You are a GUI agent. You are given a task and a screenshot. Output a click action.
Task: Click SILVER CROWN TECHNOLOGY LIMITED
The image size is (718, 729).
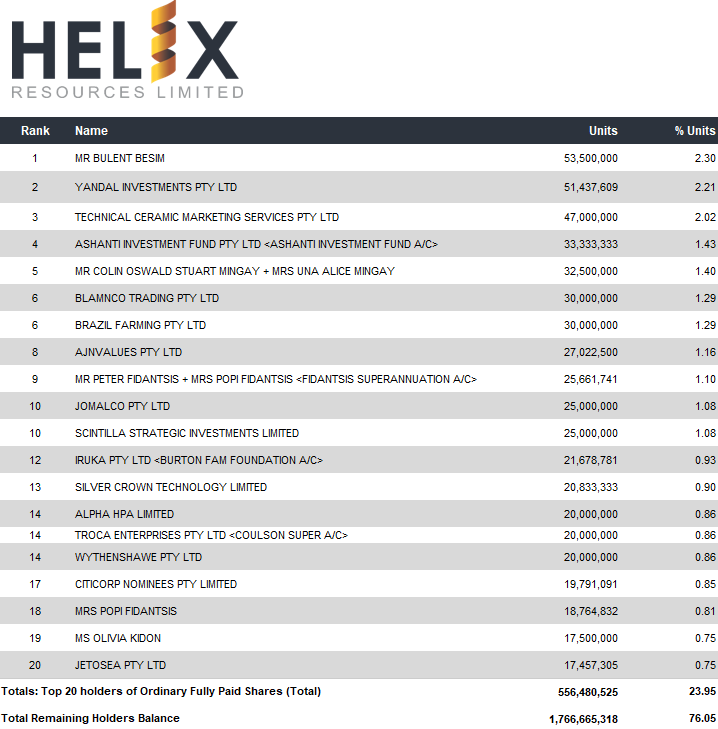pos(171,487)
